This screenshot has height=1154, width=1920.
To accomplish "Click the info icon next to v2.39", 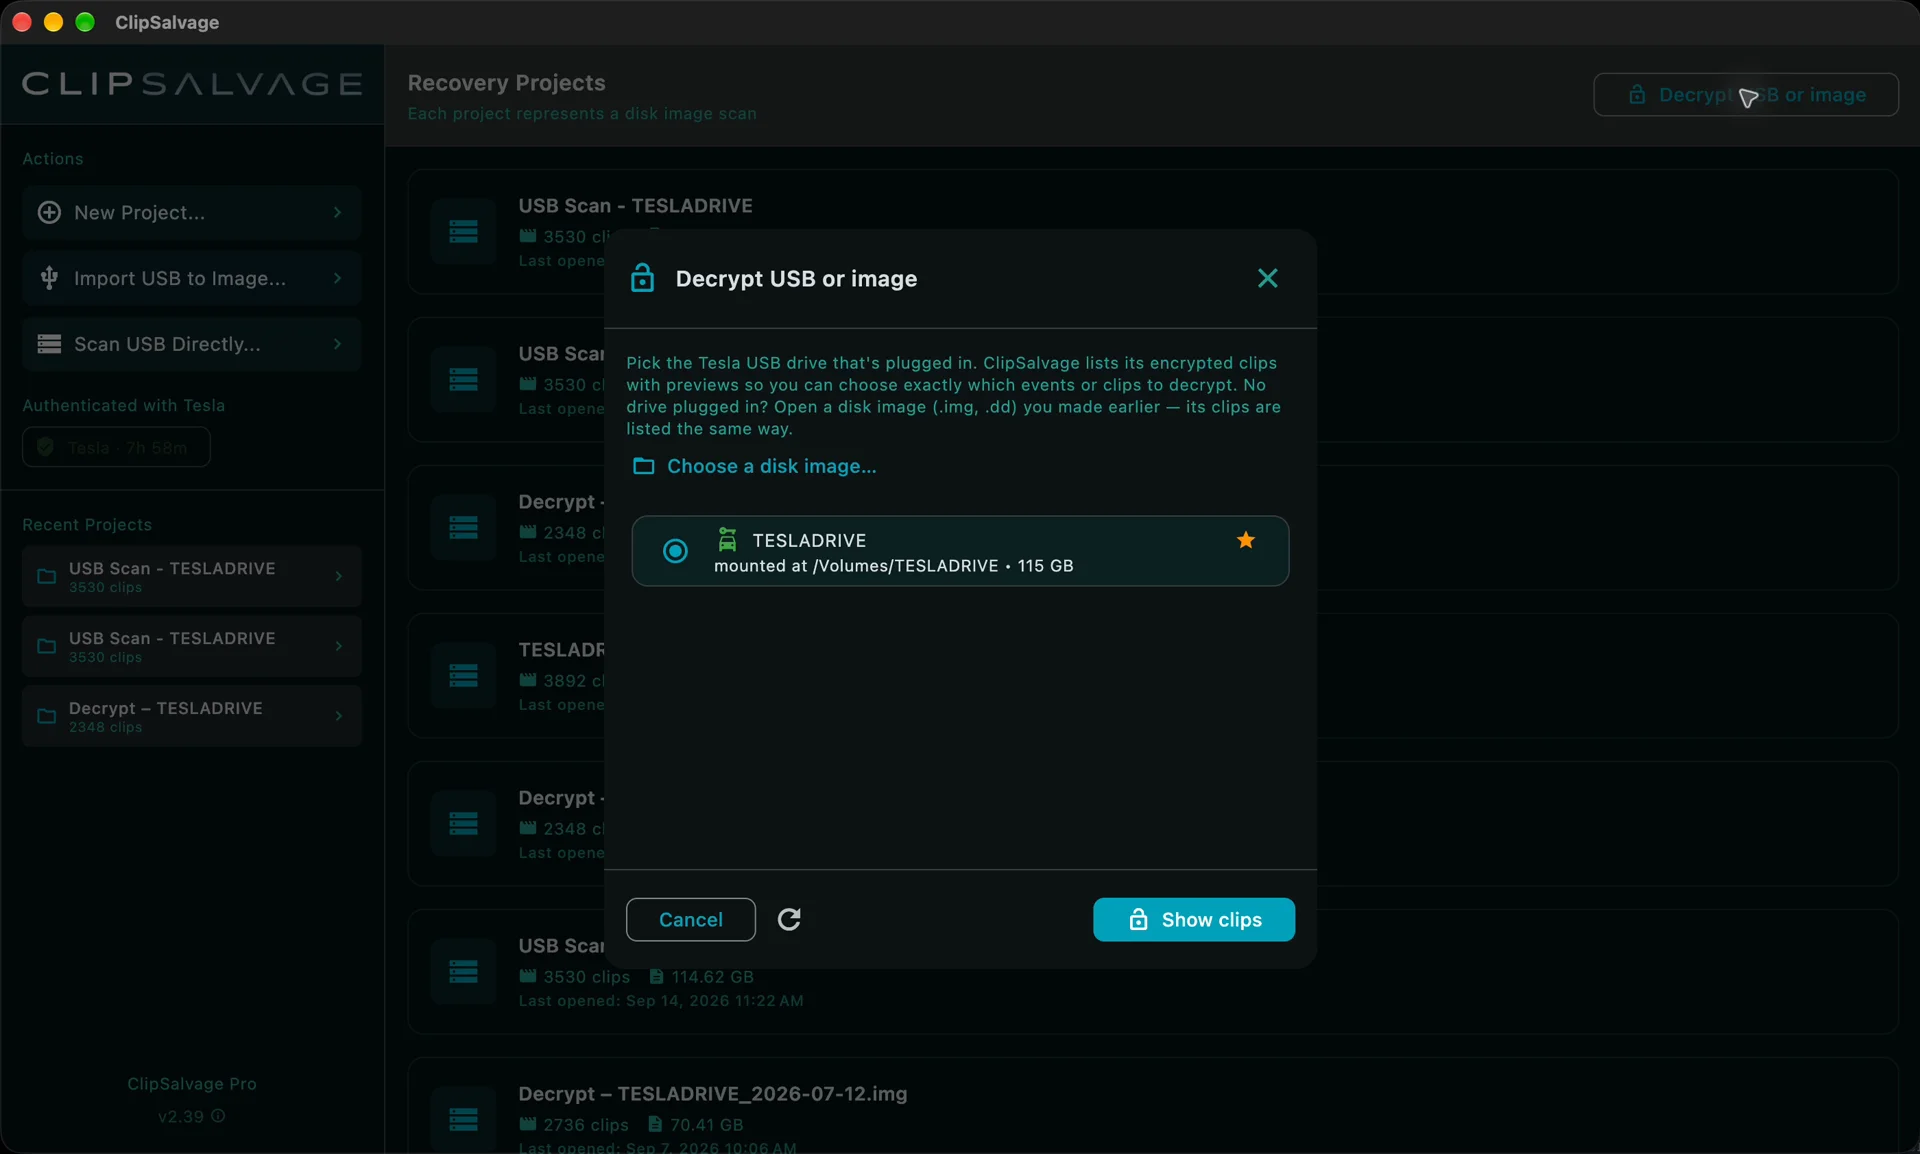I will tap(218, 1116).
